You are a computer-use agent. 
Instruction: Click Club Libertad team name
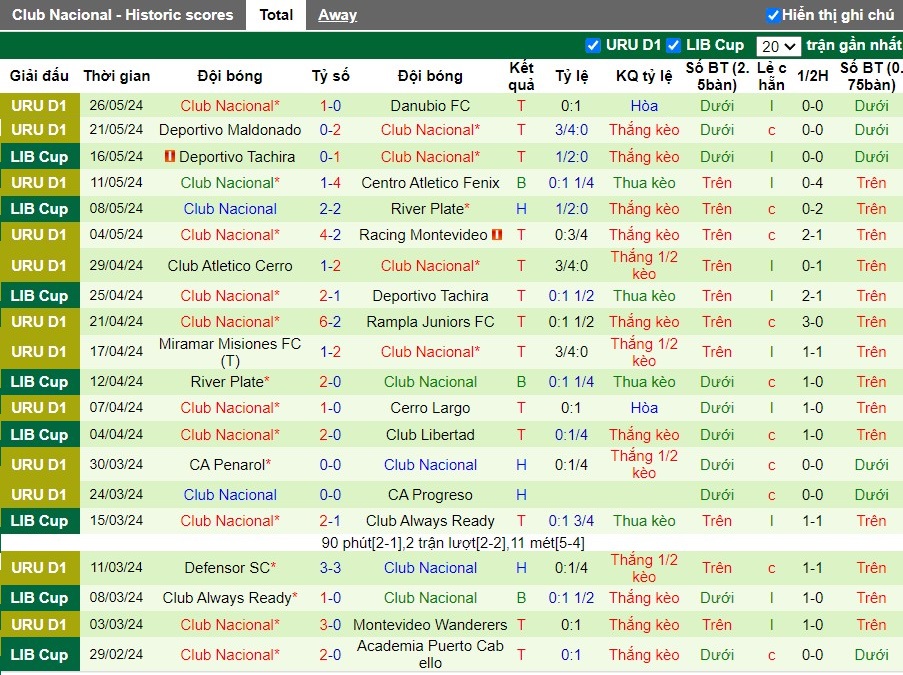coord(430,435)
